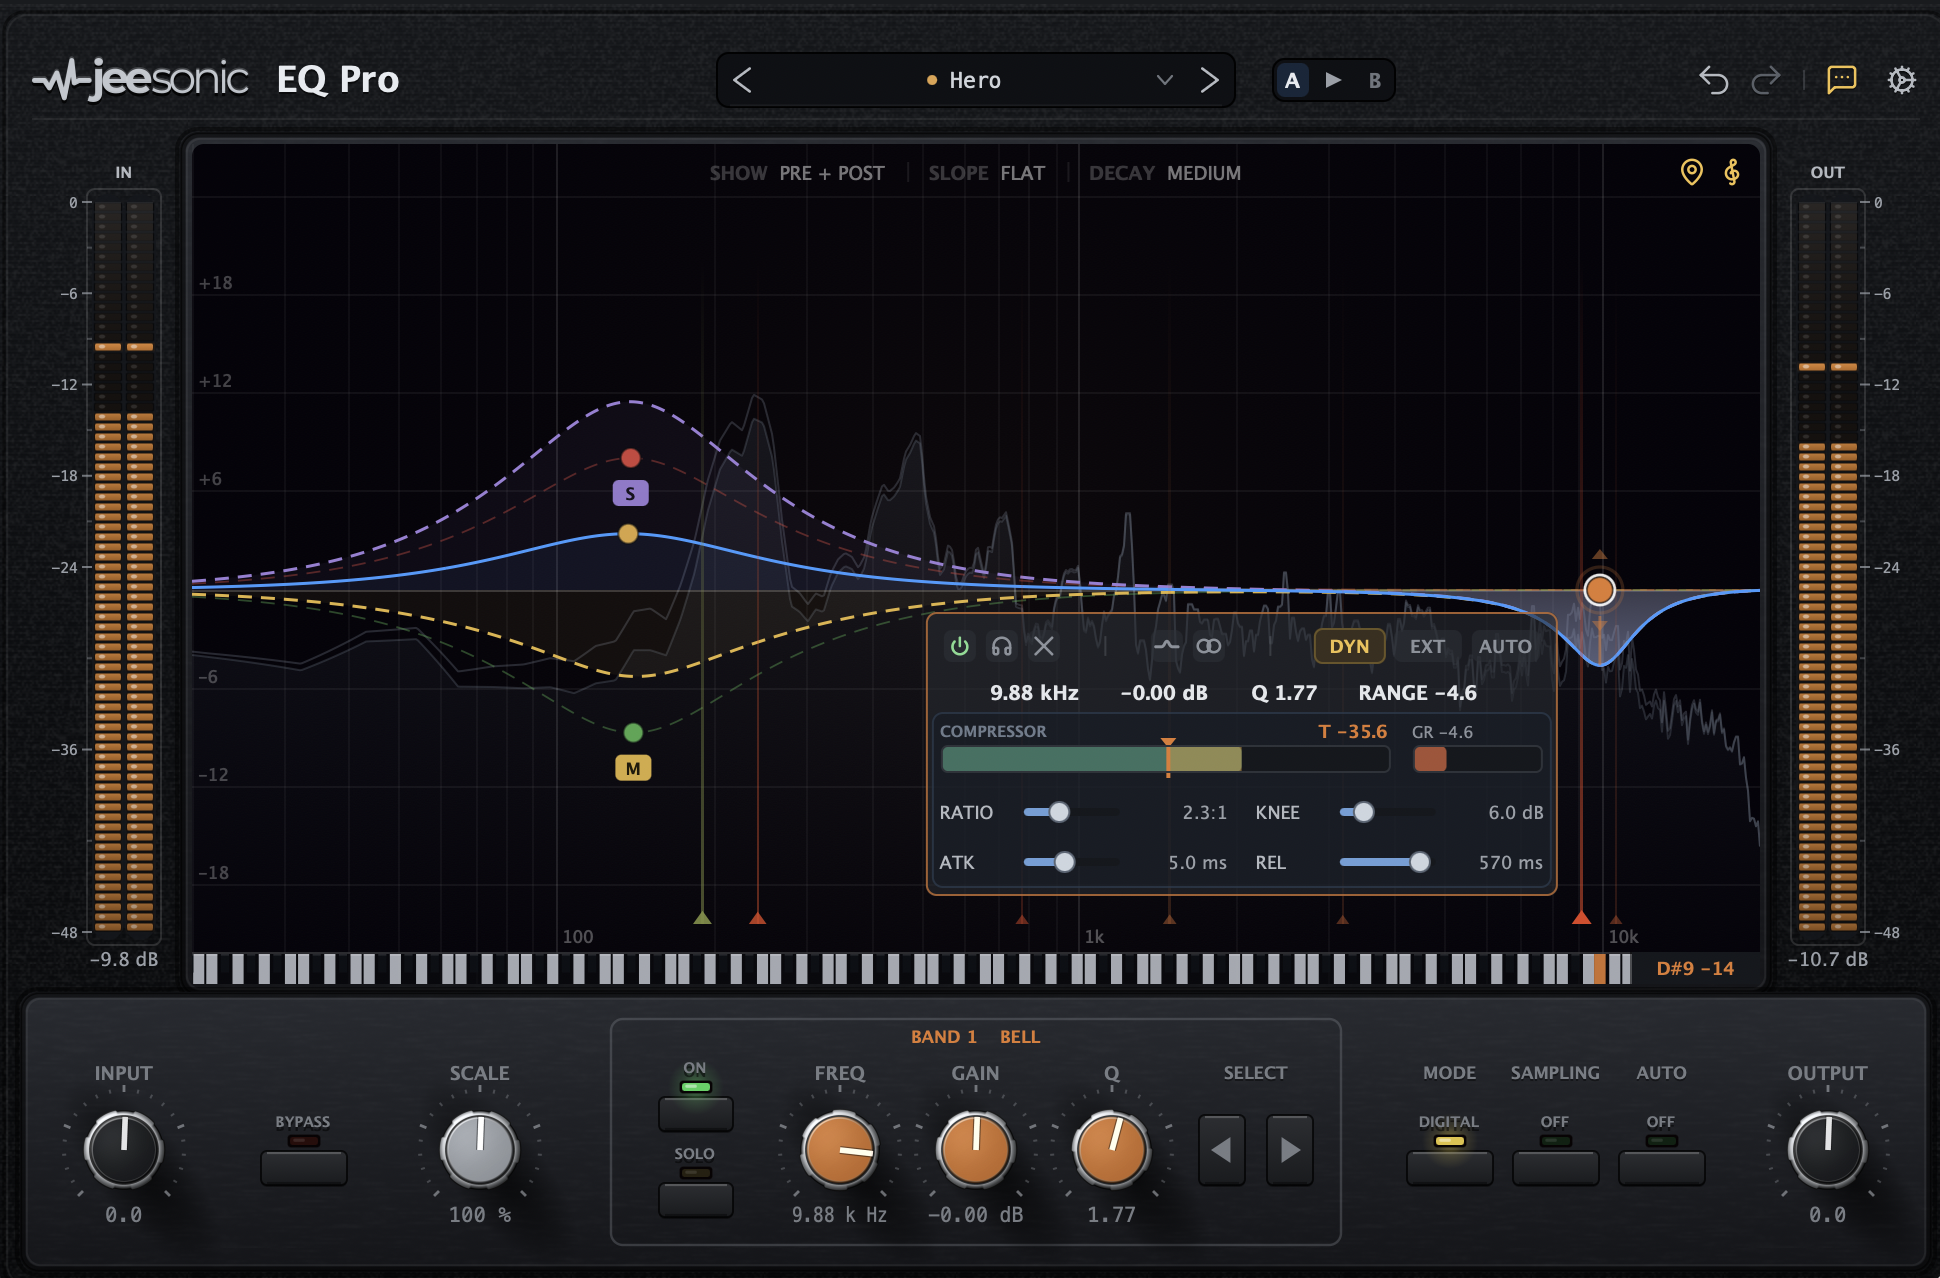Click the location pin marker icon
The height and width of the screenshot is (1278, 1940).
click(1691, 172)
